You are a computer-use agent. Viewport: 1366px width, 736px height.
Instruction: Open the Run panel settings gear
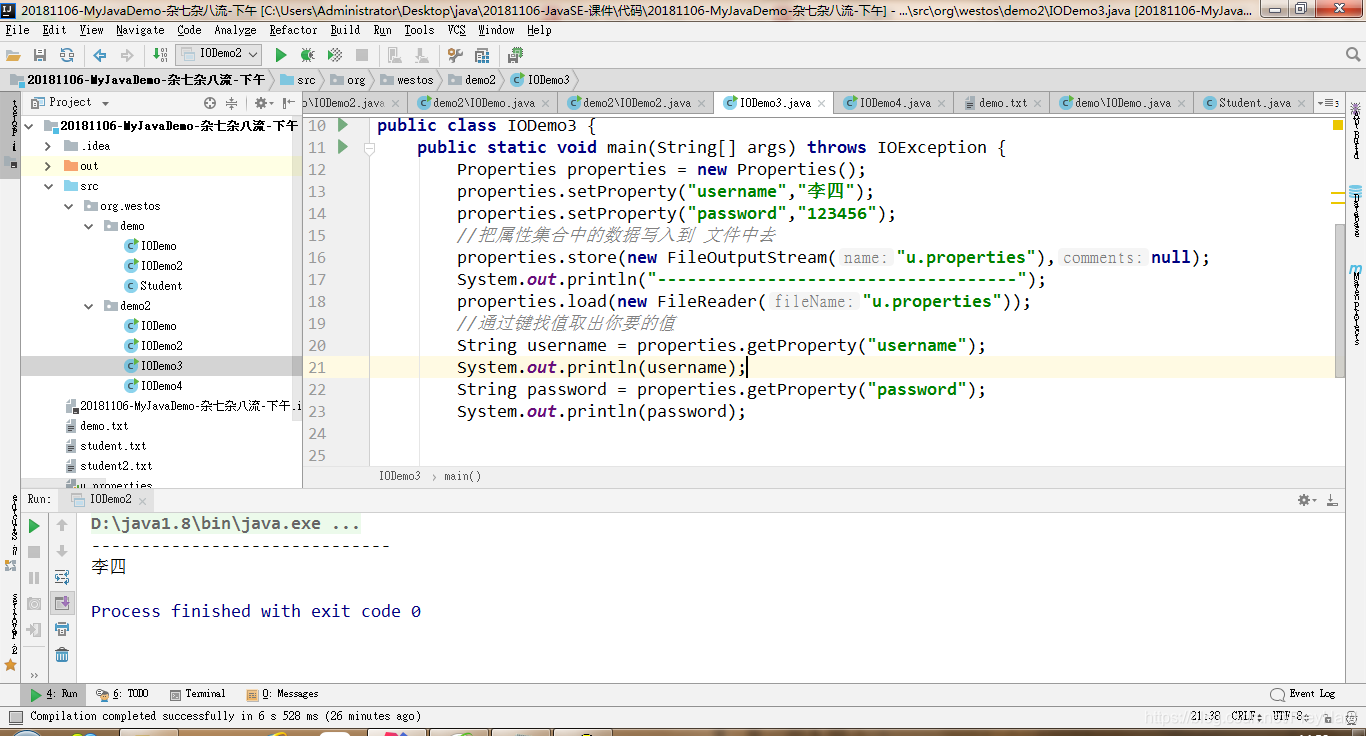click(x=1306, y=499)
